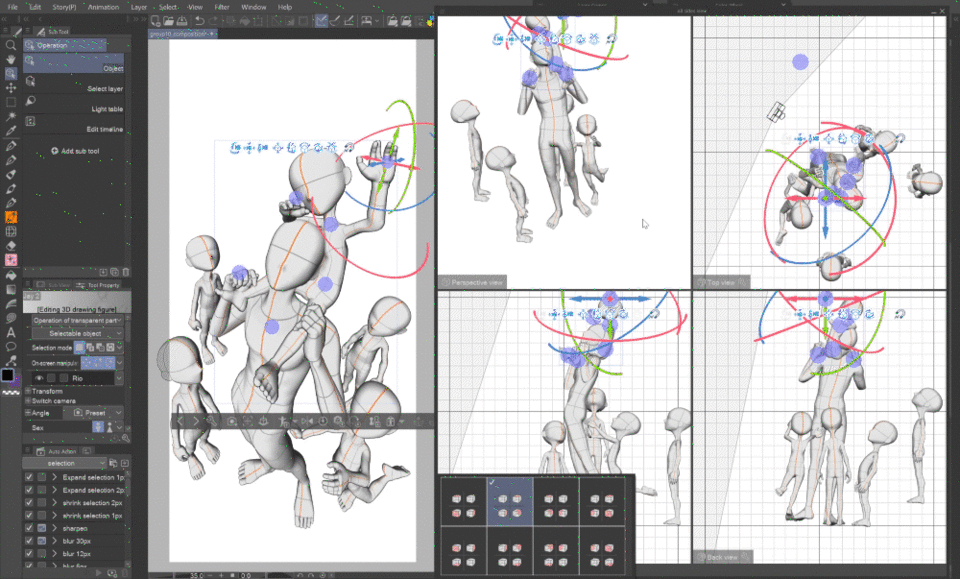Image resolution: width=960 pixels, height=579 pixels.
Task: Click Add sub tool button
Action: click(x=75, y=151)
